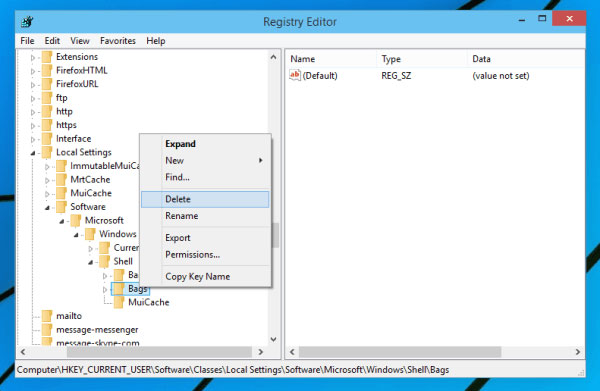600x391 pixels.
Task: Click values pane horizontal scrollbar thumb
Action: (x=400, y=352)
